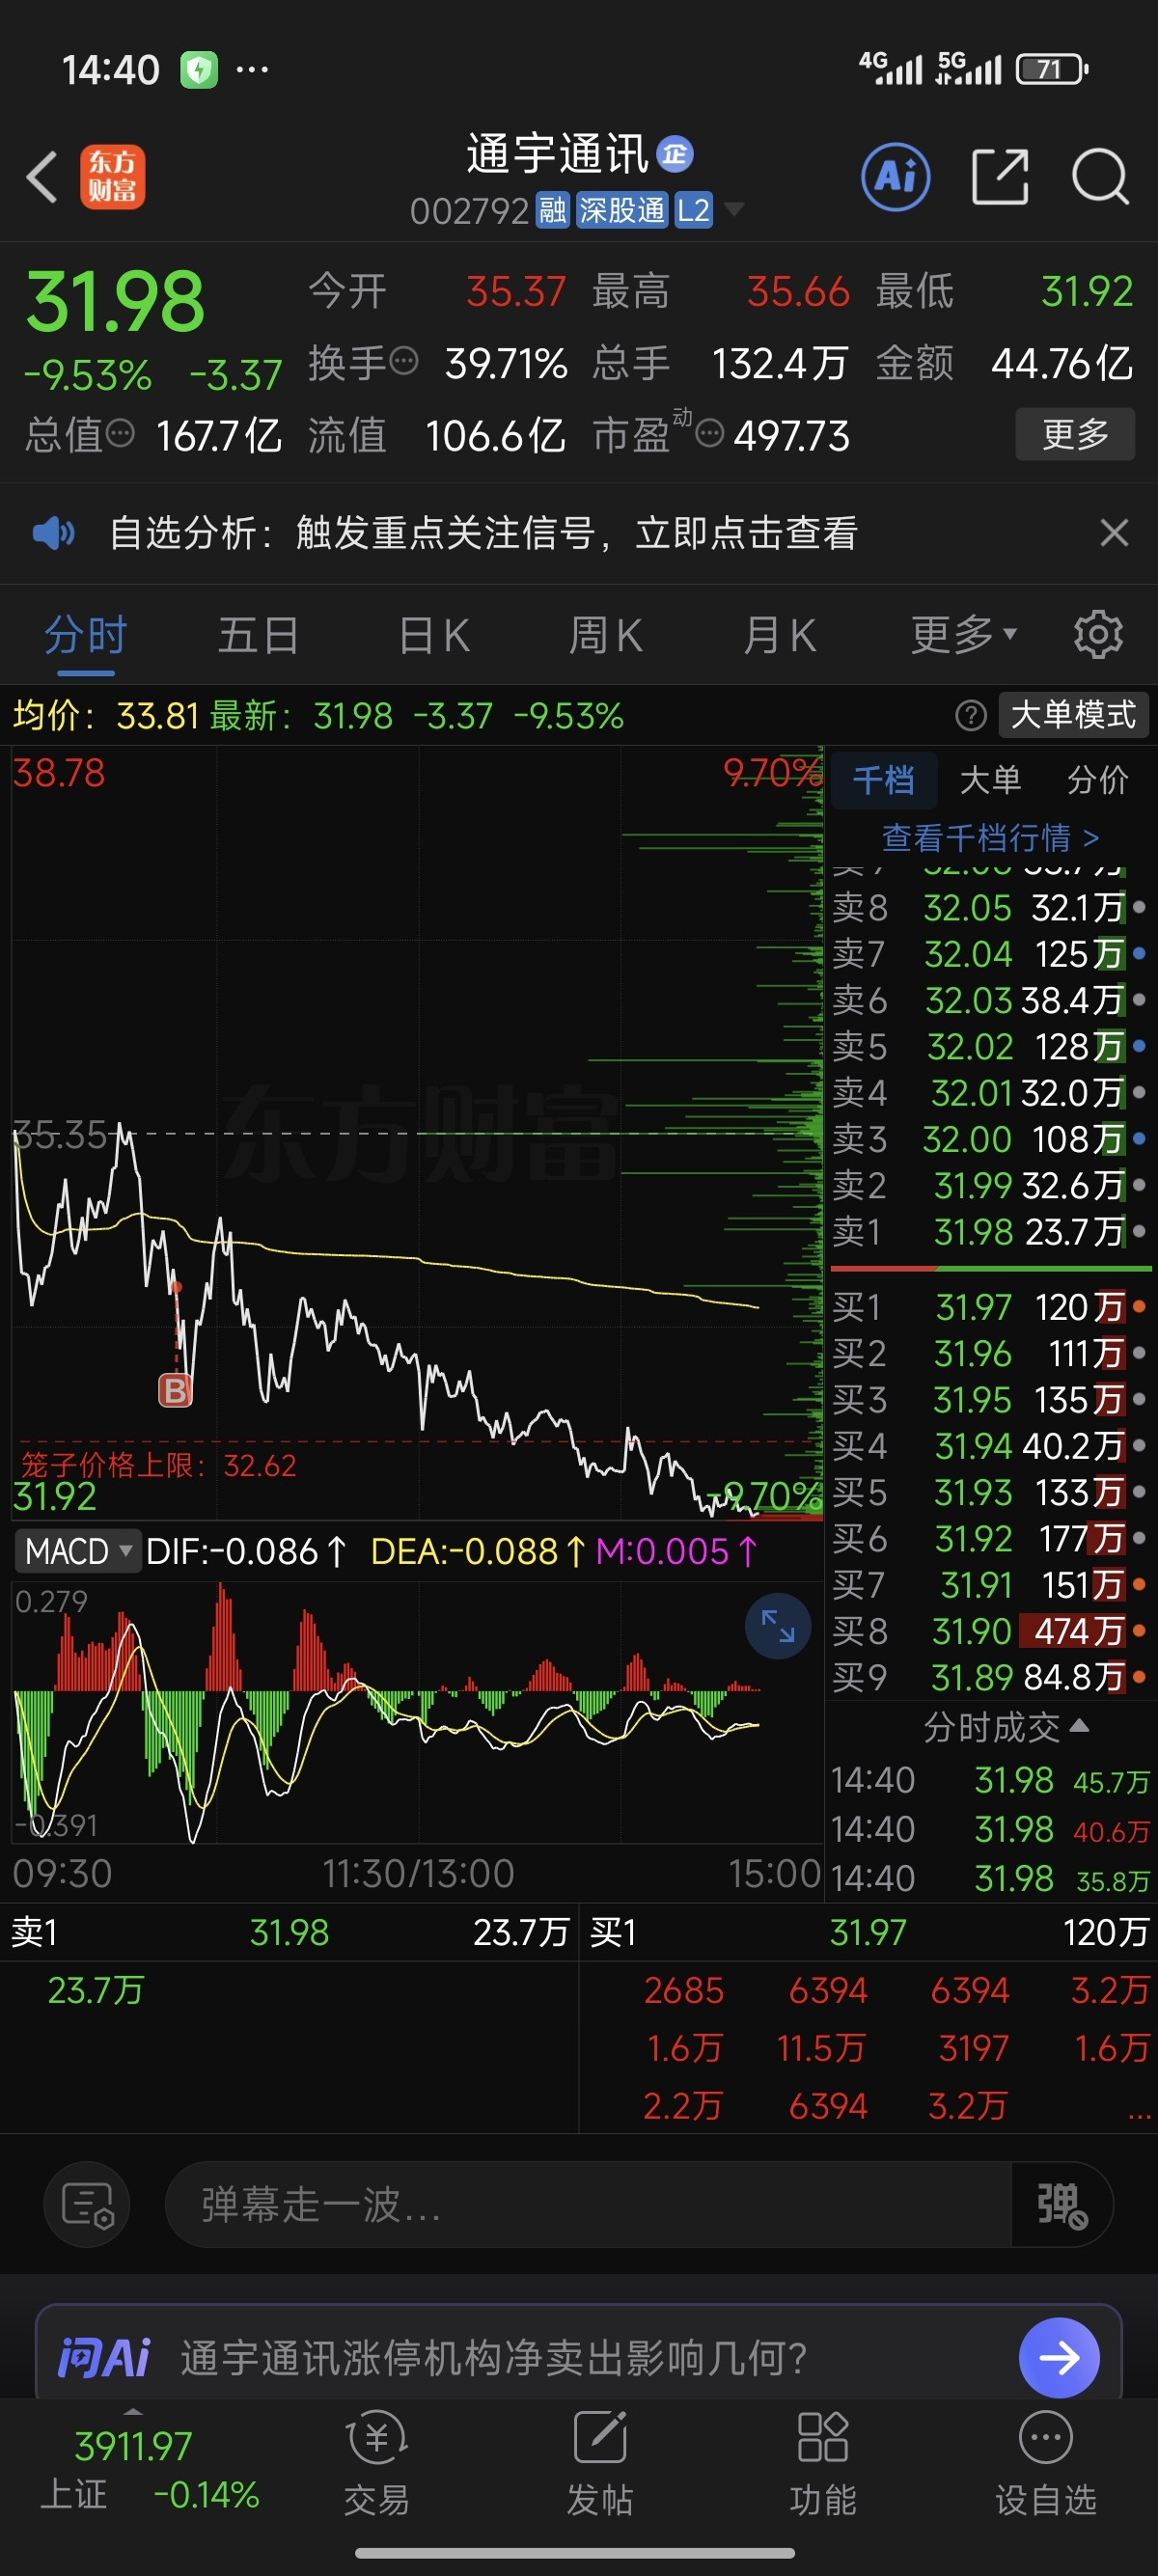Switch to the 月K tab
The width and height of the screenshot is (1158, 2576).
click(x=780, y=636)
